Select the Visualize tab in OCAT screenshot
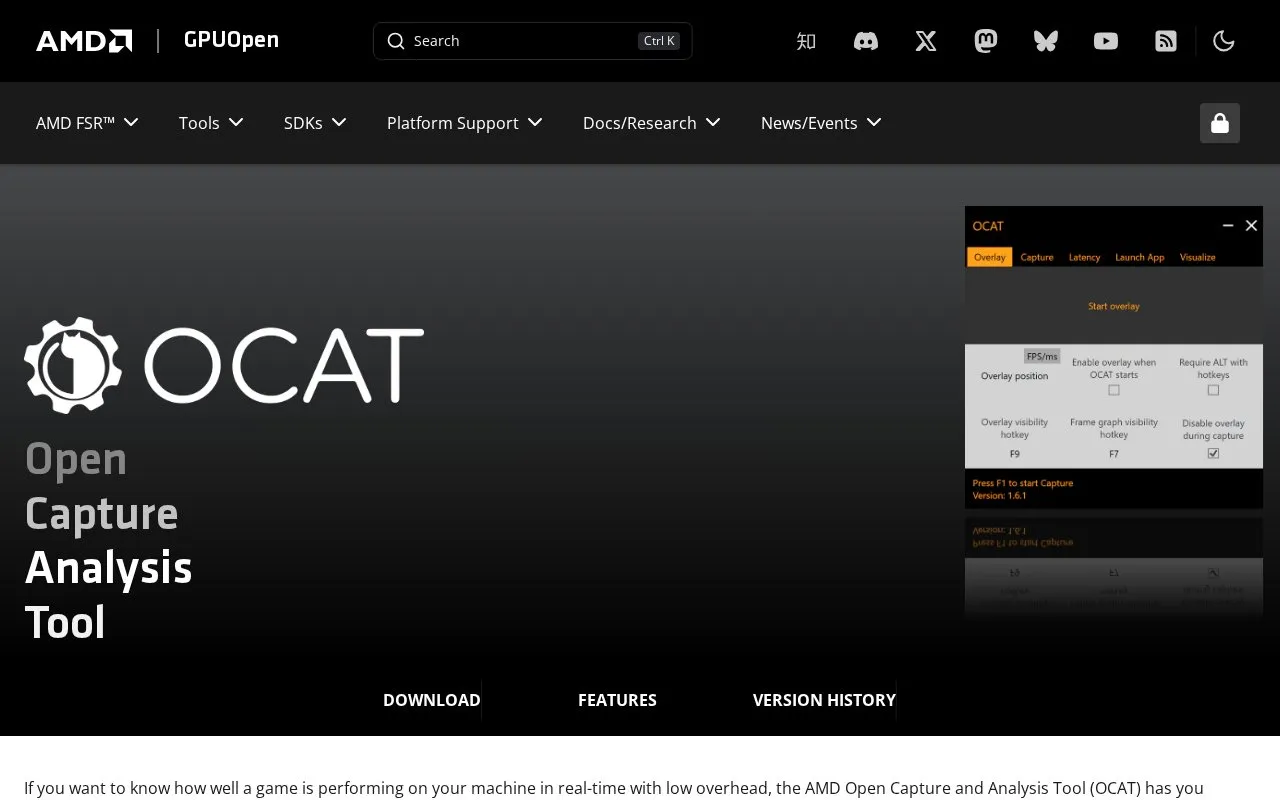The width and height of the screenshot is (1280, 800). 1197,257
